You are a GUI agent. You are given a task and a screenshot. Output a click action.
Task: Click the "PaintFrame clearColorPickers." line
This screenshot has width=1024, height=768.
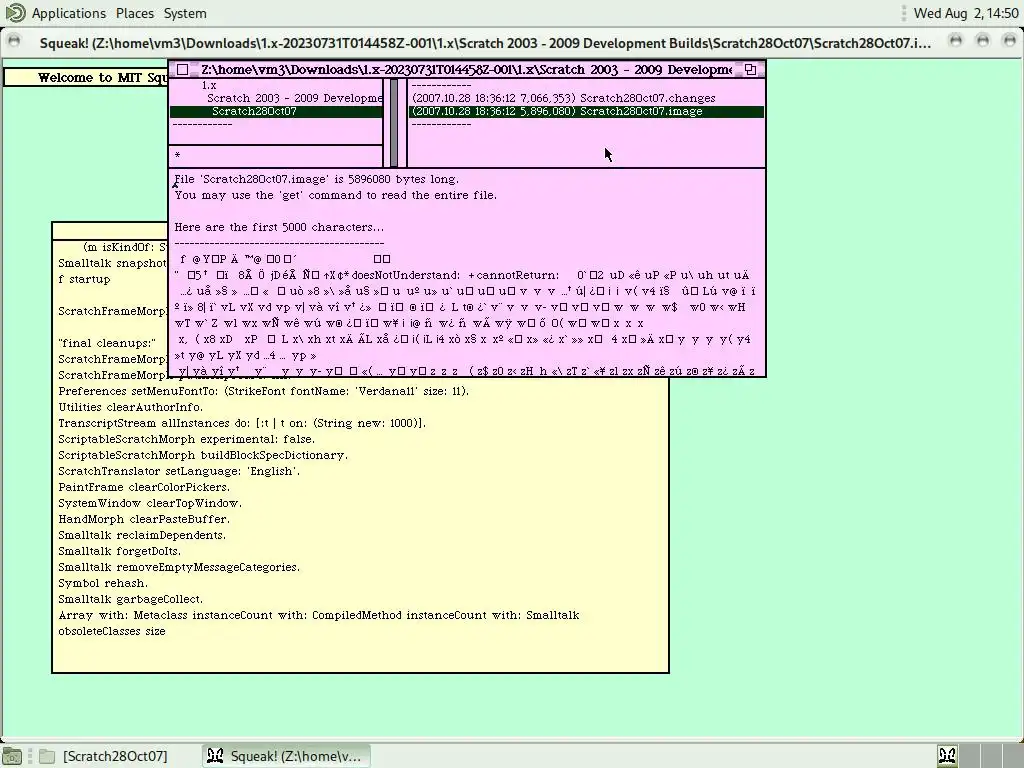coord(144,487)
